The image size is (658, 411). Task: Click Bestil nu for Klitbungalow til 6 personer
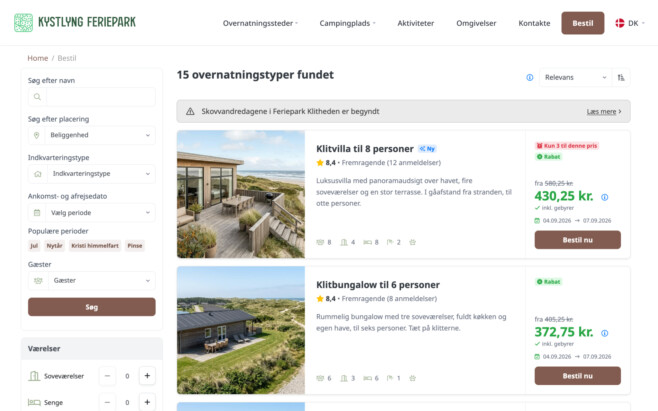(x=577, y=376)
